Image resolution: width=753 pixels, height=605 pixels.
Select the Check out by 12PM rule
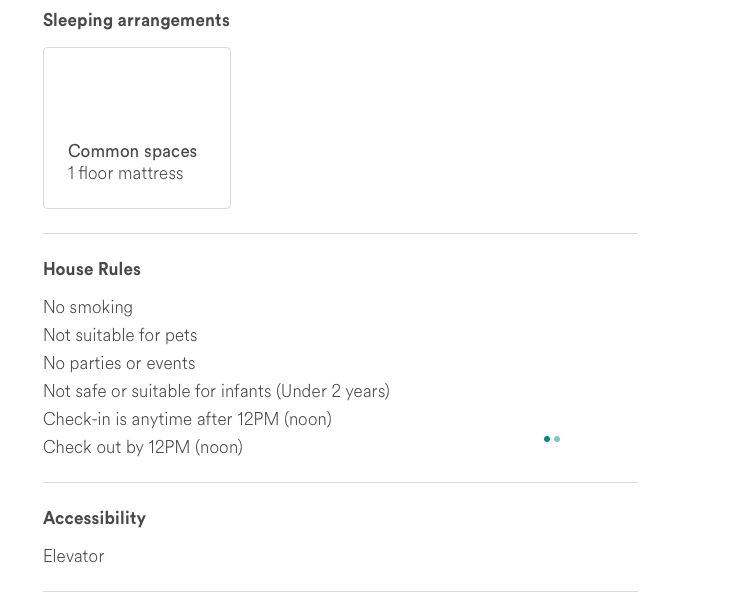coord(143,447)
